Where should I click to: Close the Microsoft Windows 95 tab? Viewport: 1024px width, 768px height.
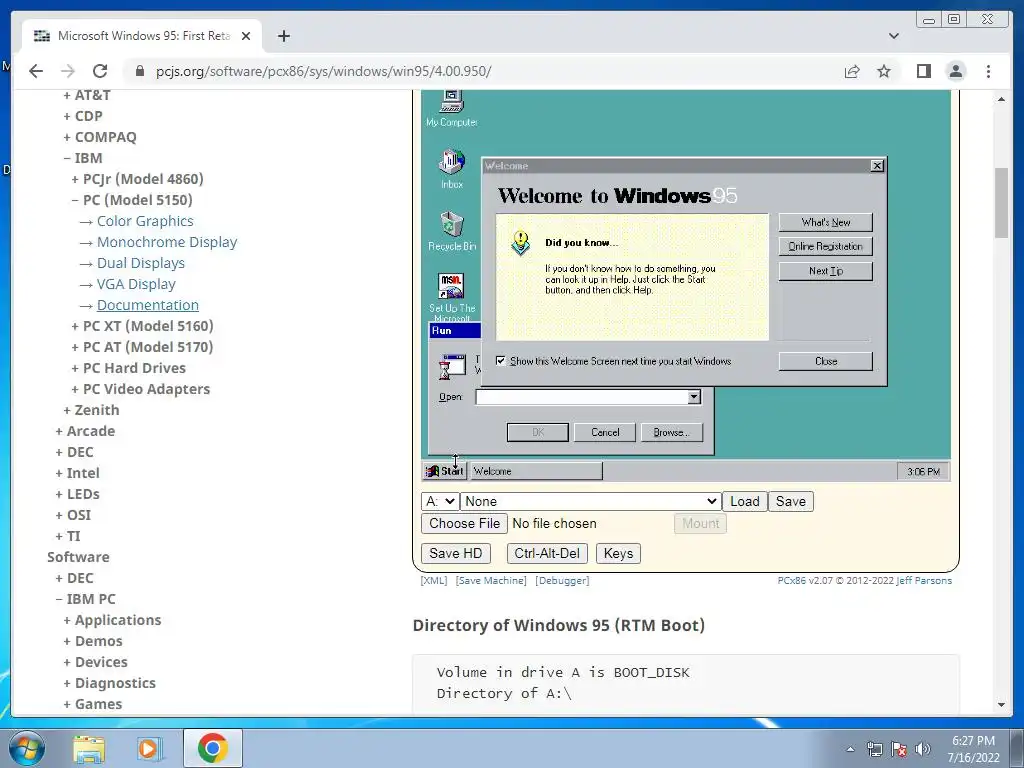pyautogui.click(x=246, y=36)
